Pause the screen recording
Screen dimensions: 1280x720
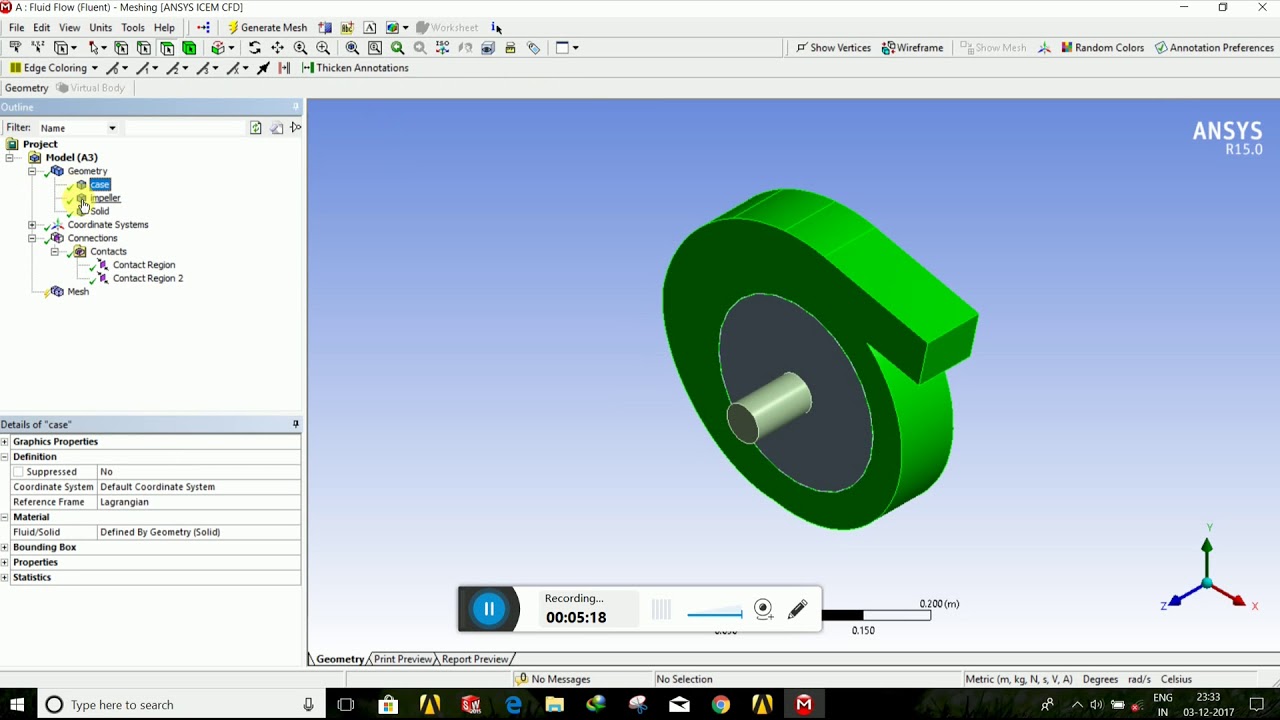[x=489, y=609]
